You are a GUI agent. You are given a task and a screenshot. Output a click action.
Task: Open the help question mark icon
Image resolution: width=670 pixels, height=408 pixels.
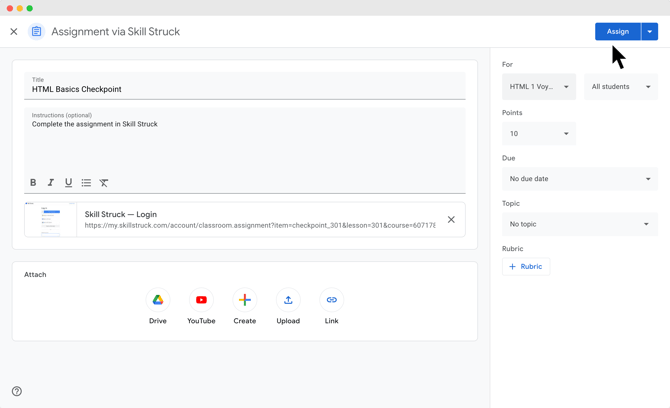click(17, 391)
